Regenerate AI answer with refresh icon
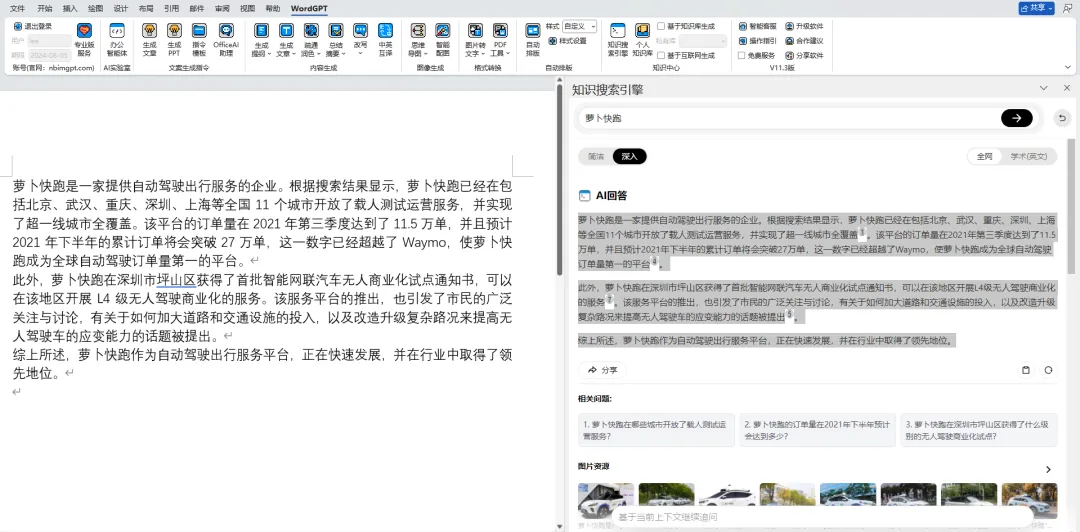The width and height of the screenshot is (1080, 532). (x=1048, y=370)
